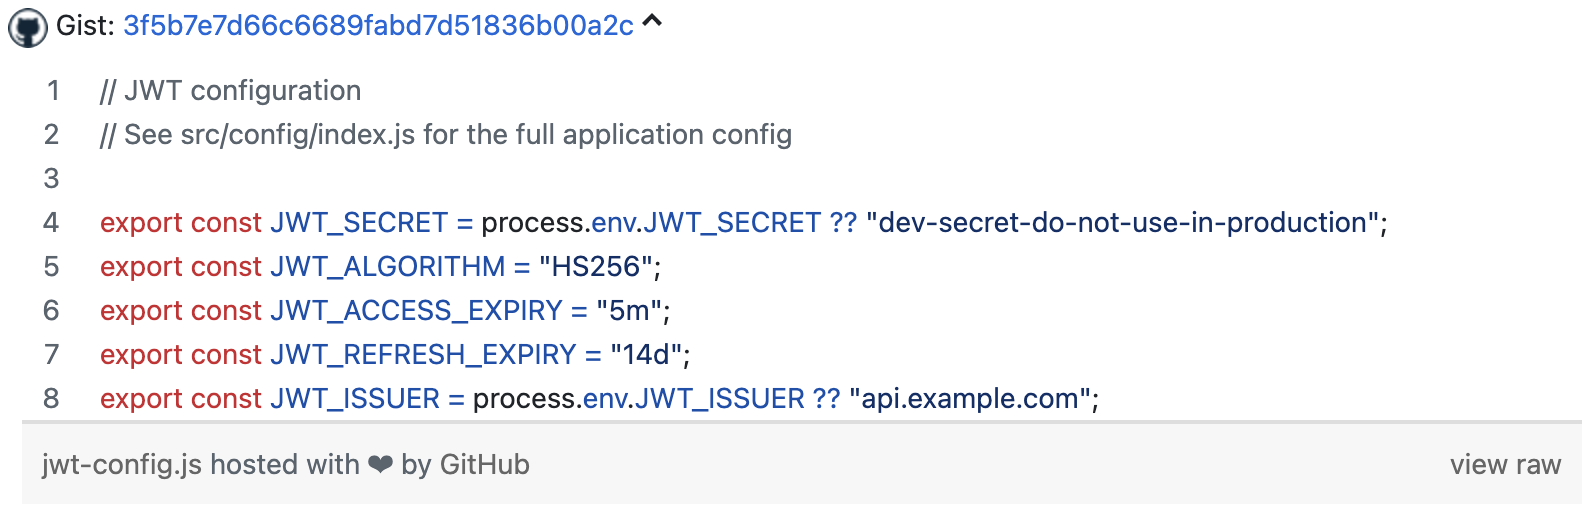
Task: Select line number 2
Action: [x=52, y=135]
